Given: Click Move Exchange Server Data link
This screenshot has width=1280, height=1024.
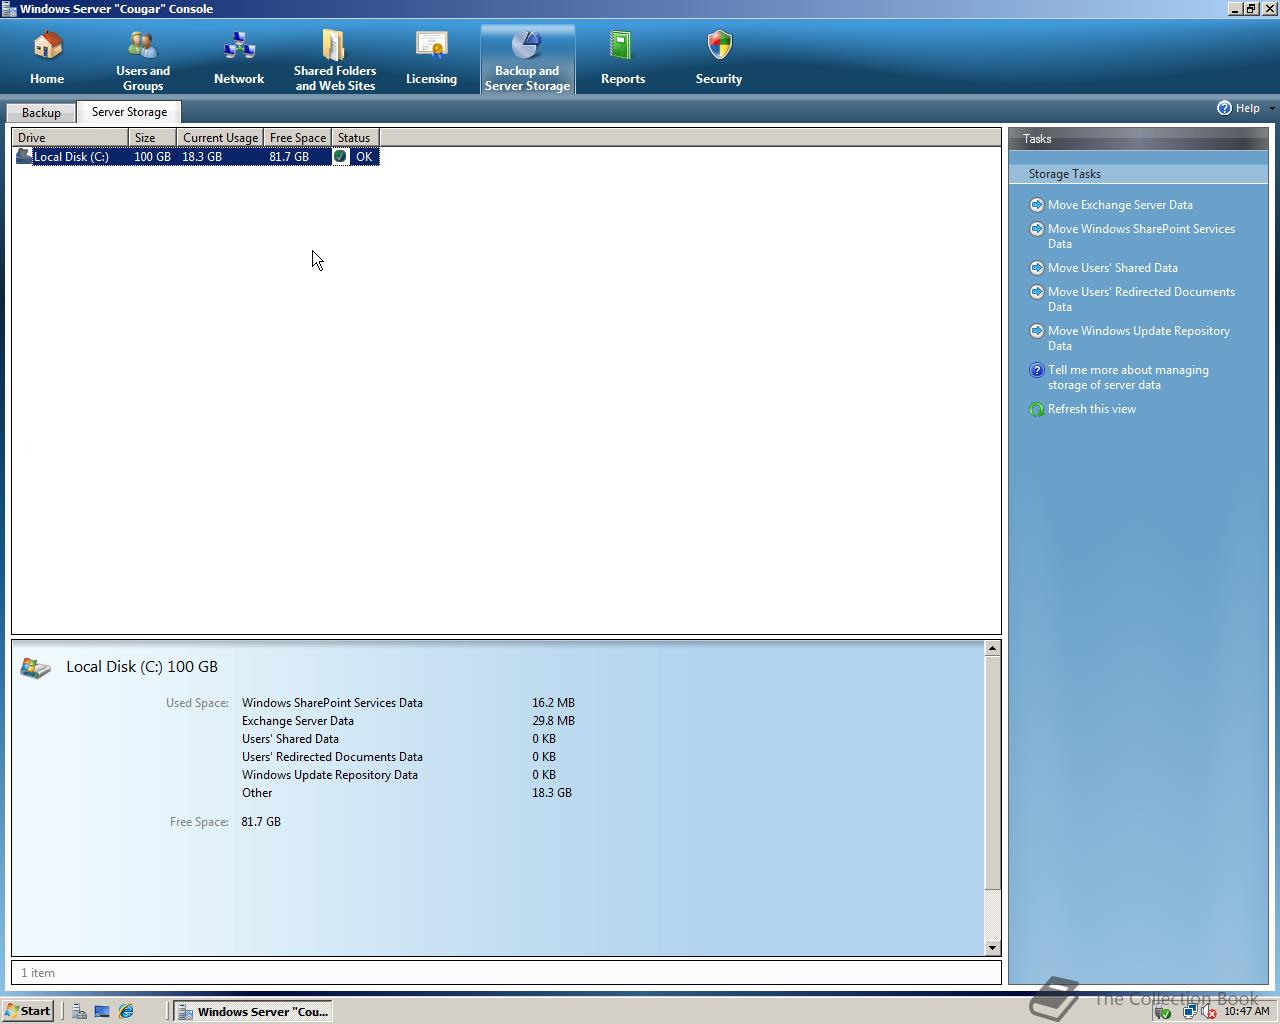Looking at the screenshot, I should 1120,205.
